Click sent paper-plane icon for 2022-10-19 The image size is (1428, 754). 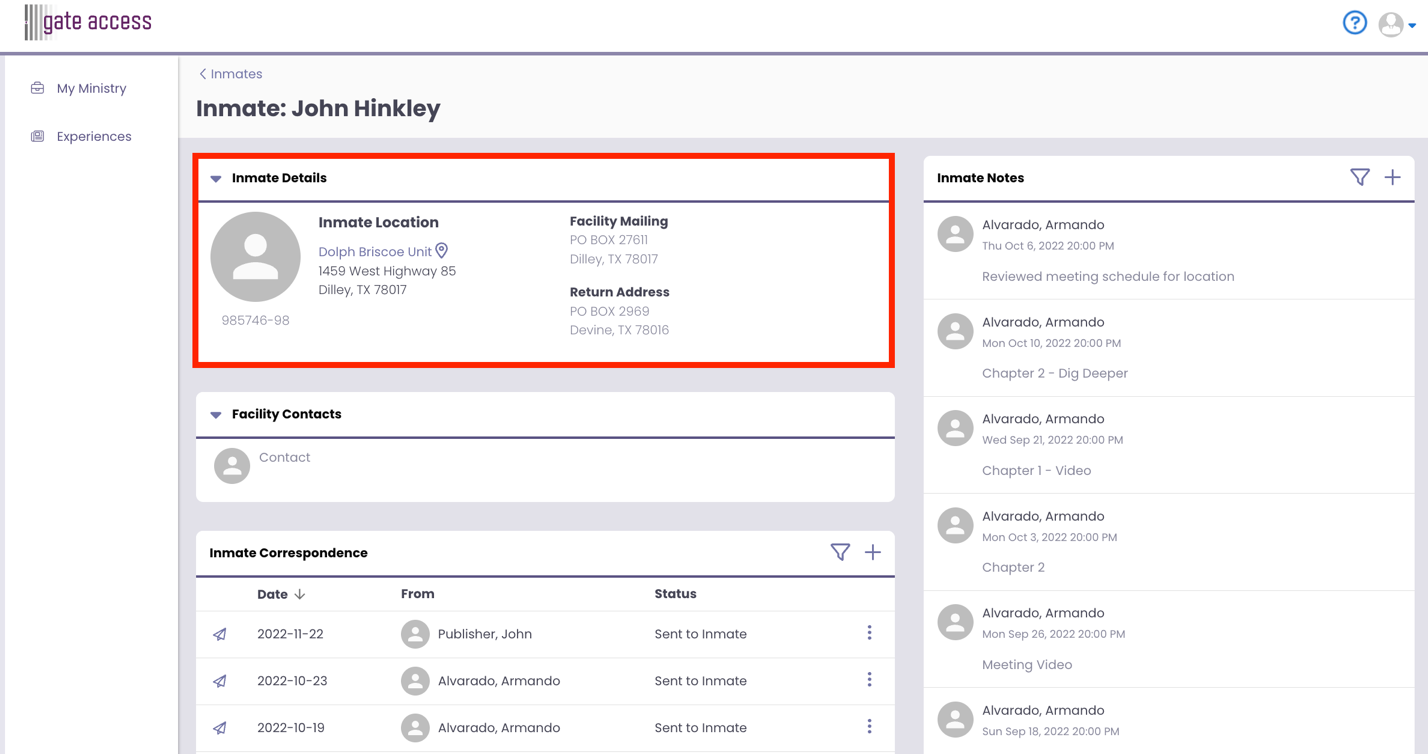tap(220, 728)
